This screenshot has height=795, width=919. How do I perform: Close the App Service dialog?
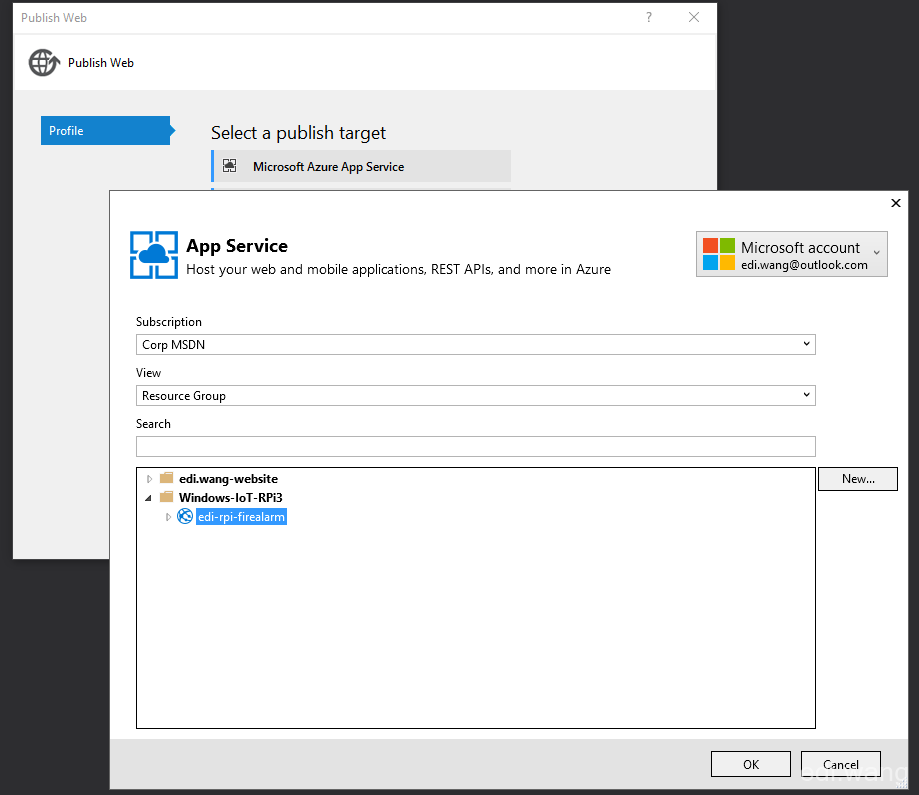896,203
